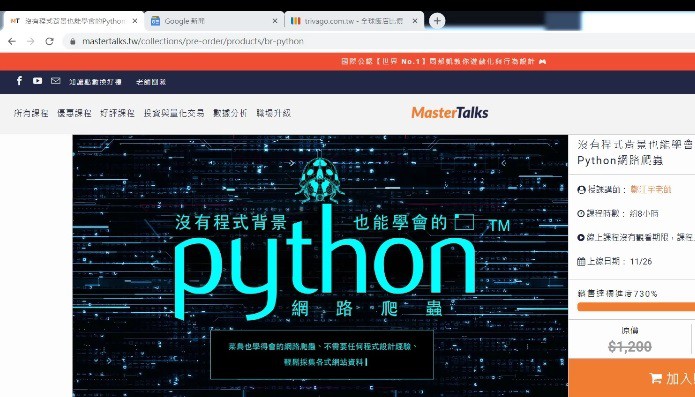
Task: Click the 11/26 launch date text
Action: pyautogui.click(x=641, y=261)
